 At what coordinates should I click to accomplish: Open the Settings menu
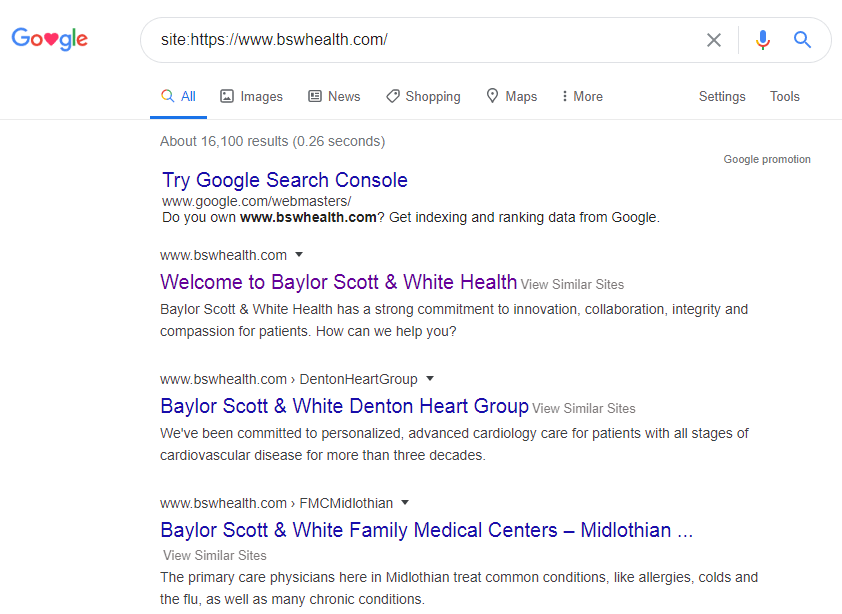point(722,96)
